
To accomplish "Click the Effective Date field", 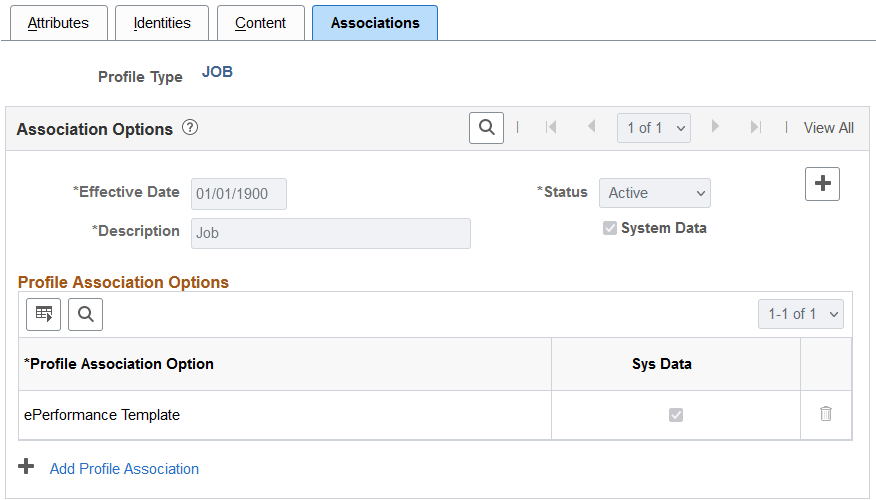I will (x=239, y=194).
